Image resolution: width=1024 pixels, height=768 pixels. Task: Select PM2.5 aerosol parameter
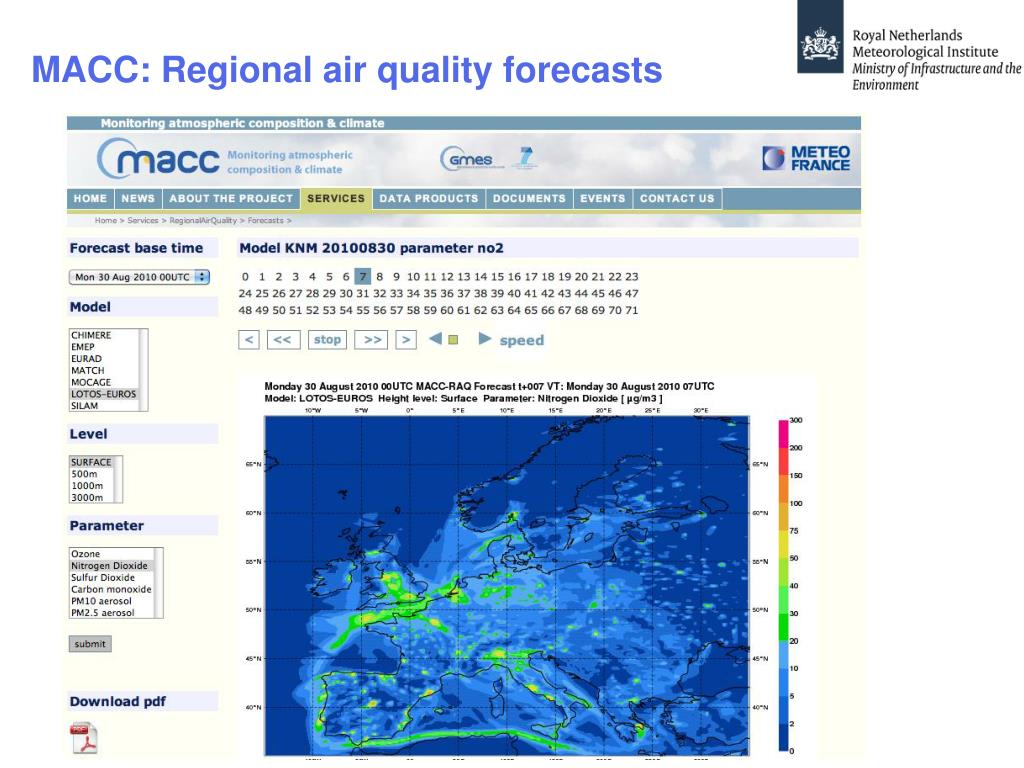click(112, 613)
